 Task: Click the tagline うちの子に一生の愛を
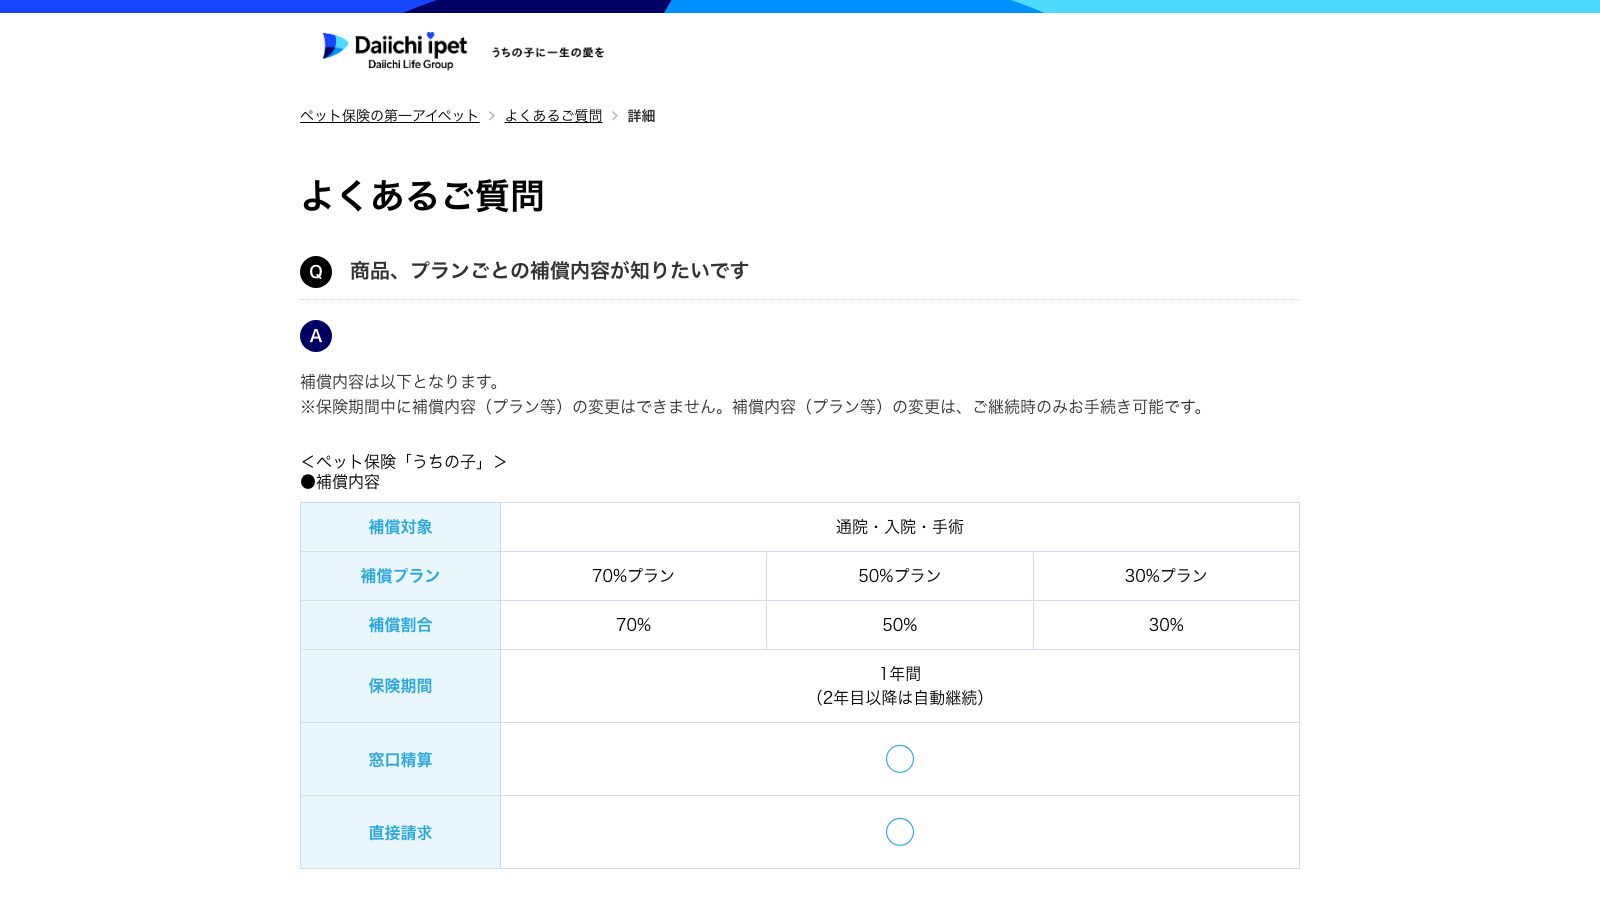(548, 52)
